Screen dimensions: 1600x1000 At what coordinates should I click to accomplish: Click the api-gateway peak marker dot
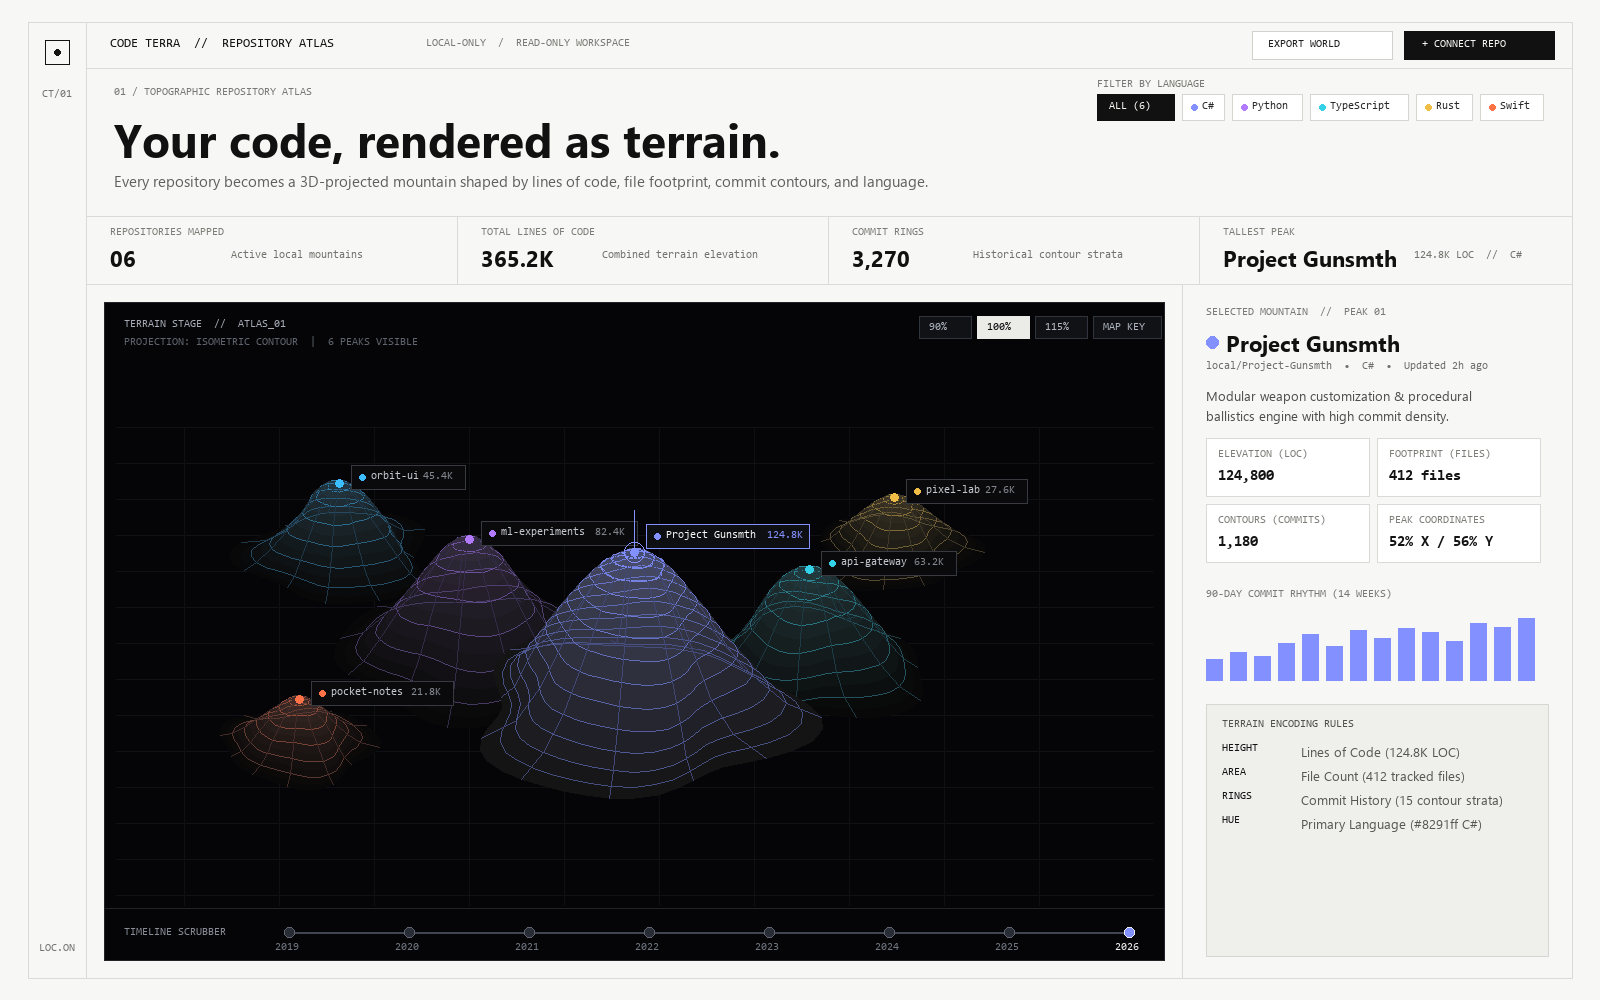tap(809, 570)
